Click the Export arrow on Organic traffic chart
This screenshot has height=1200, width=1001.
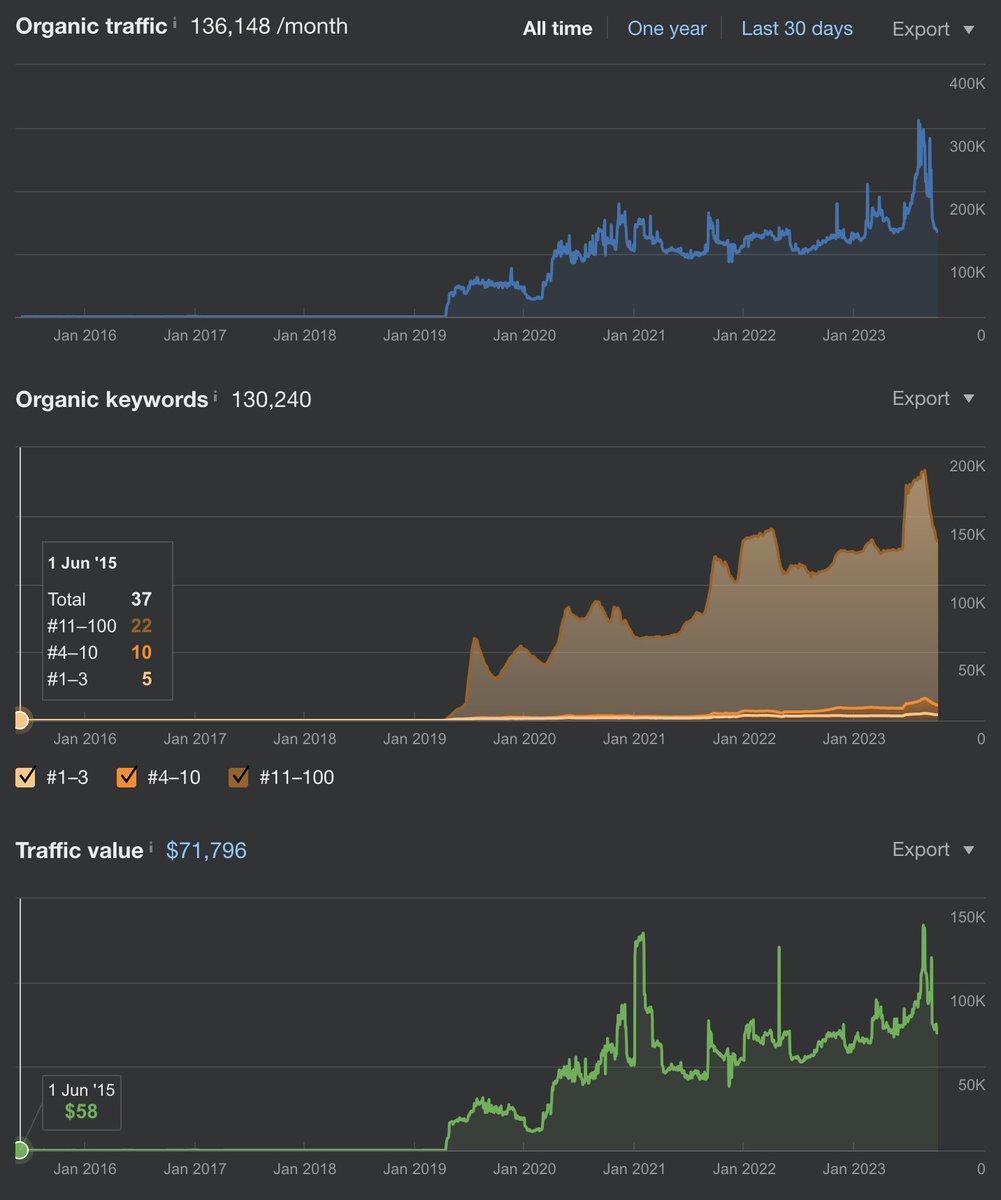point(967,29)
